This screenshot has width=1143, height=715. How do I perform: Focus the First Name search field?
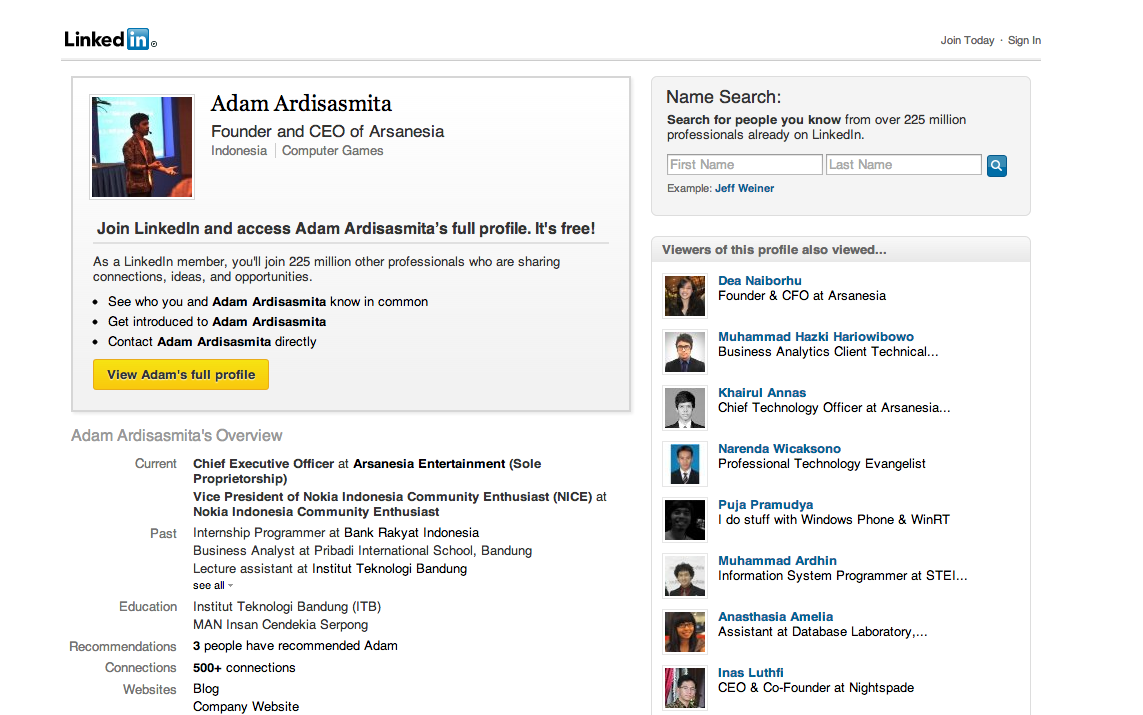(744, 165)
